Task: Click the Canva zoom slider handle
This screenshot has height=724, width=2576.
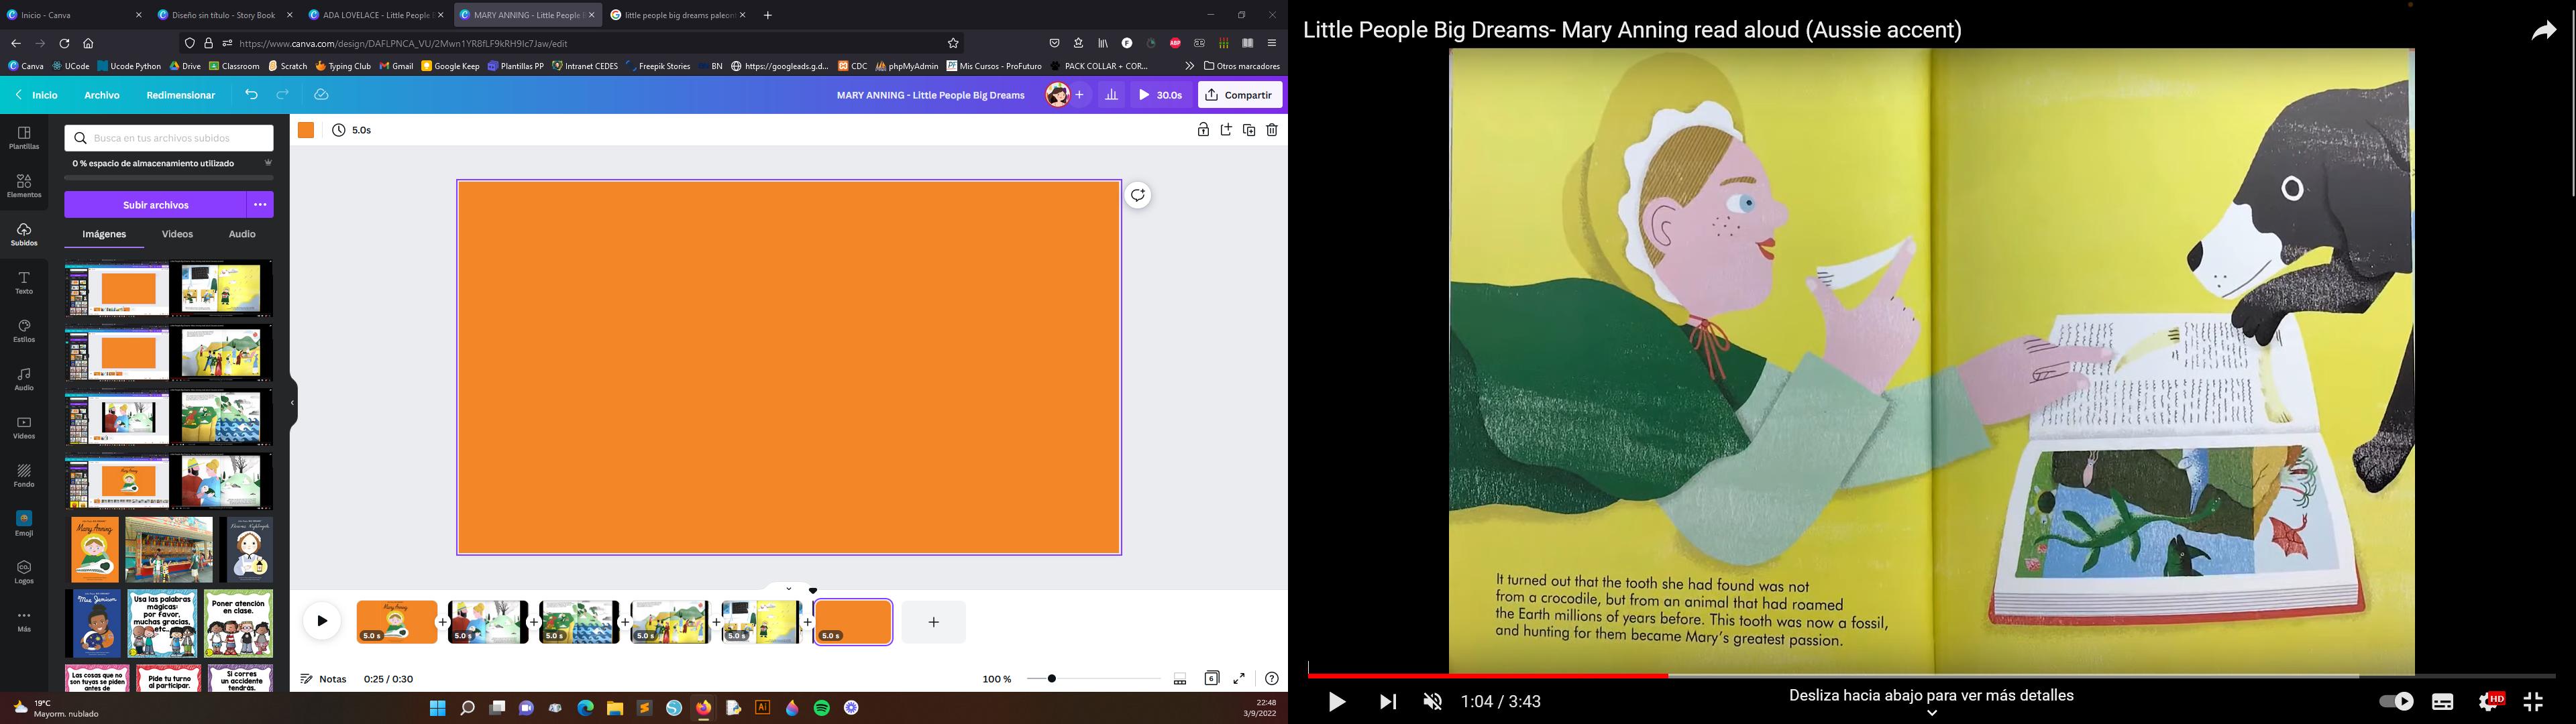Action: pyautogui.click(x=1052, y=679)
